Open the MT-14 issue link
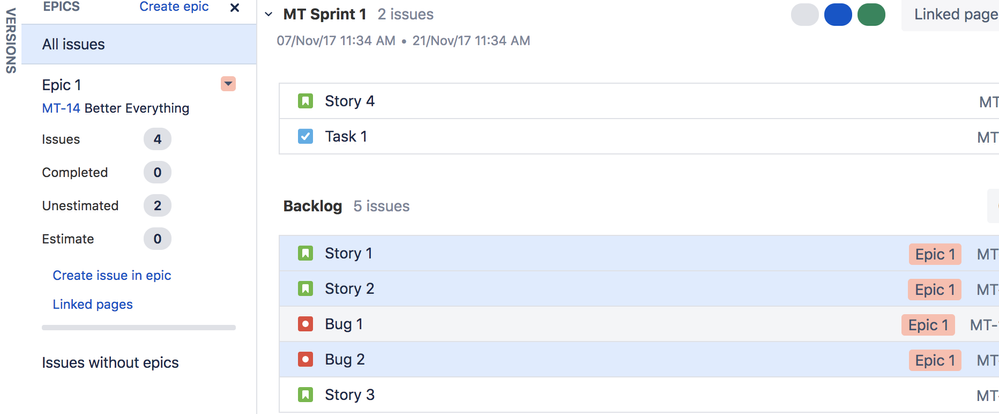The image size is (999, 414). (61, 108)
